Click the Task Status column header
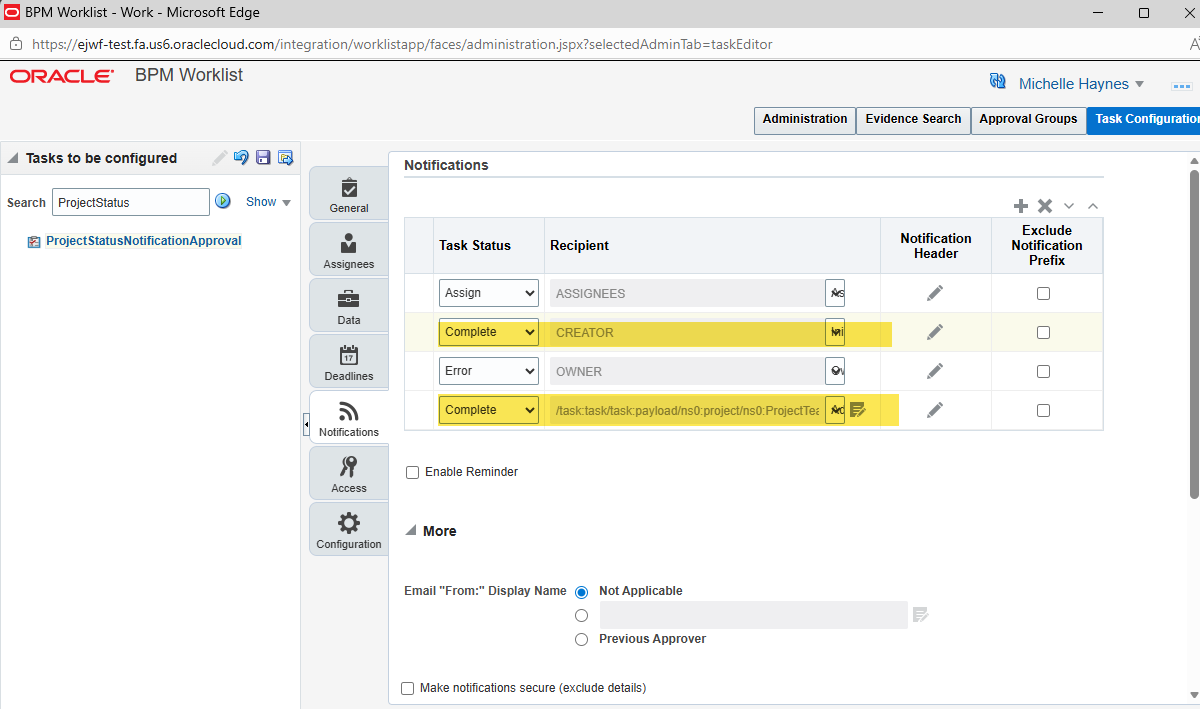 (x=475, y=245)
